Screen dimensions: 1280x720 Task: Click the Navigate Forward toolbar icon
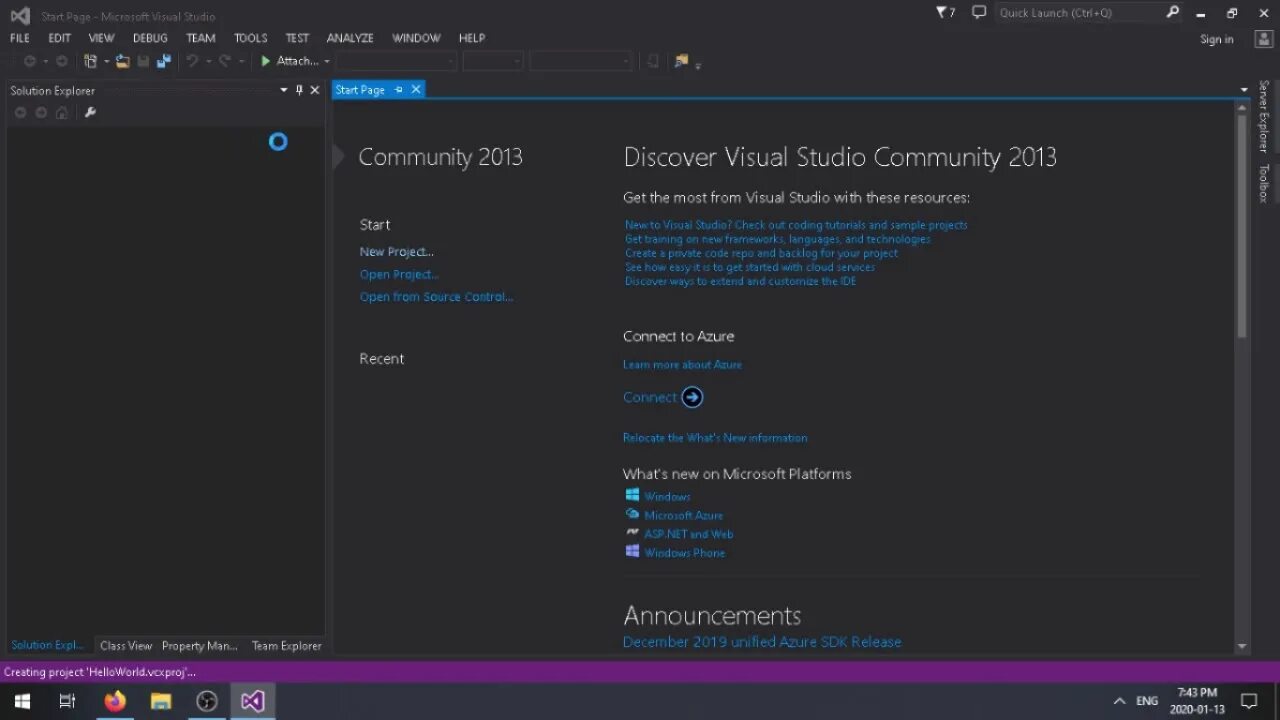click(61, 61)
